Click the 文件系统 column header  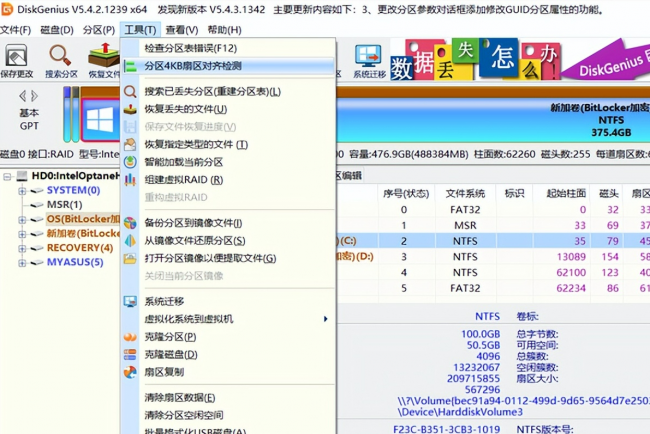(465, 193)
